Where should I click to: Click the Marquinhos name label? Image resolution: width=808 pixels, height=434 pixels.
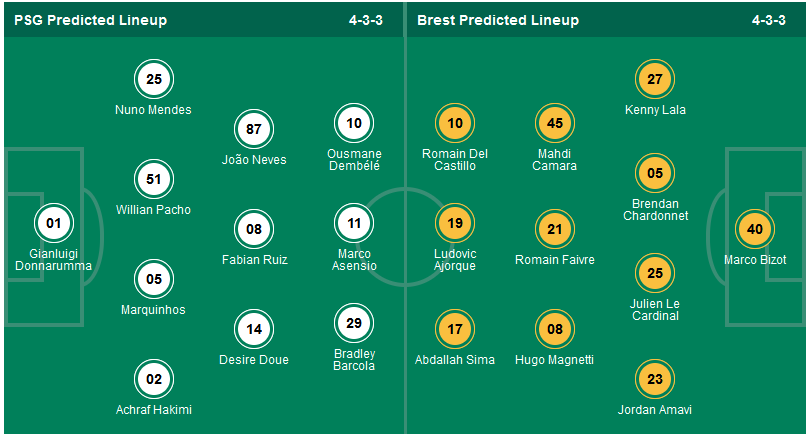[x=154, y=310]
